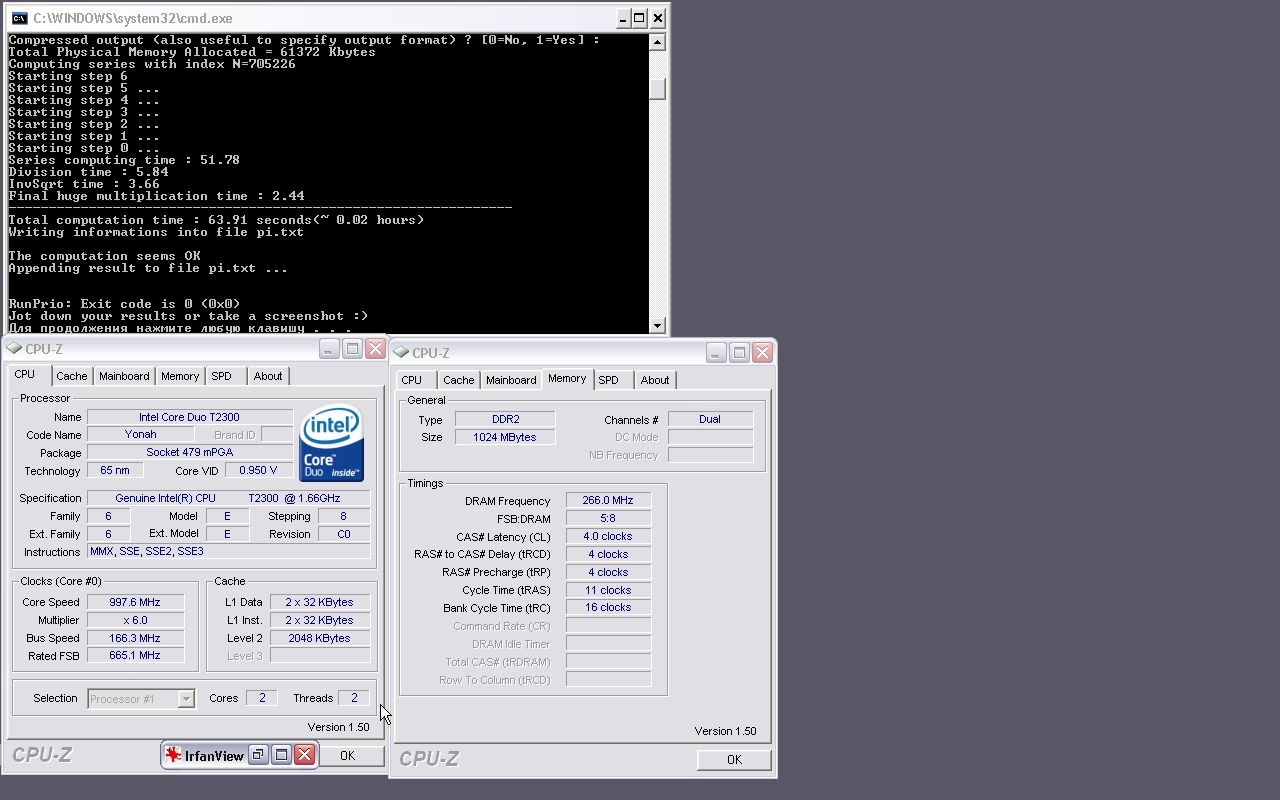Screen dimensions: 1280x800
Task: Open About tab in Memory window
Action: click(x=655, y=380)
